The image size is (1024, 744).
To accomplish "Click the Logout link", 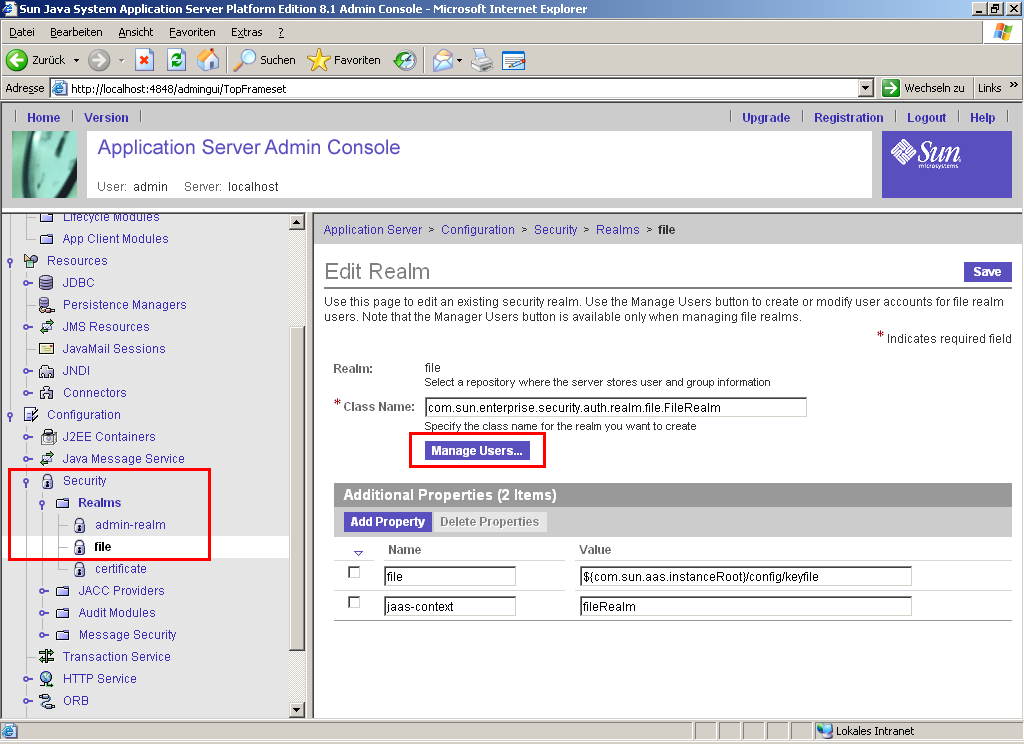I will point(926,118).
